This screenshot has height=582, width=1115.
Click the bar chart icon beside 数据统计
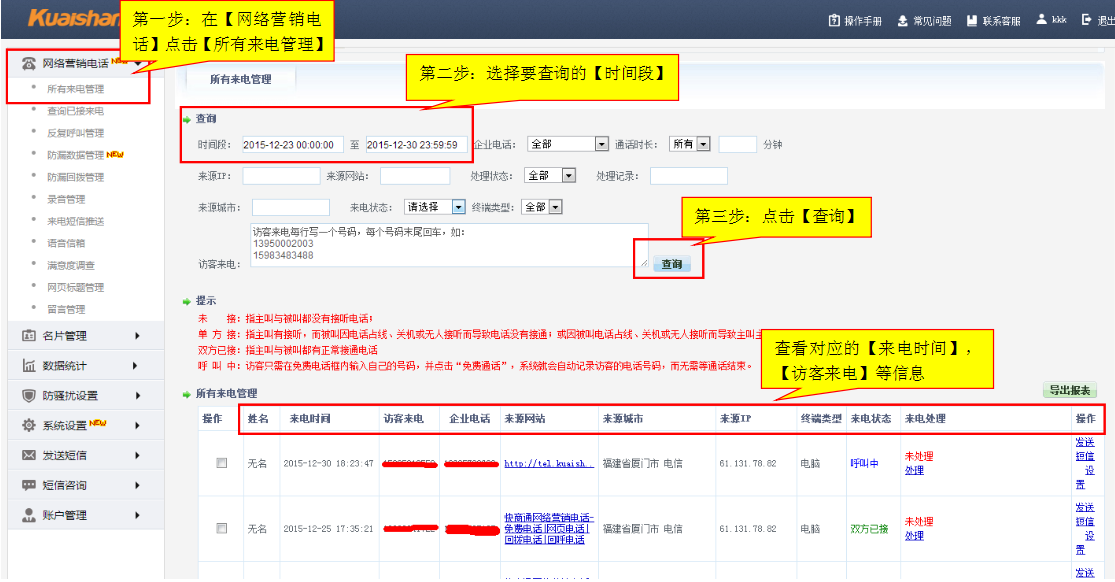coord(29,366)
